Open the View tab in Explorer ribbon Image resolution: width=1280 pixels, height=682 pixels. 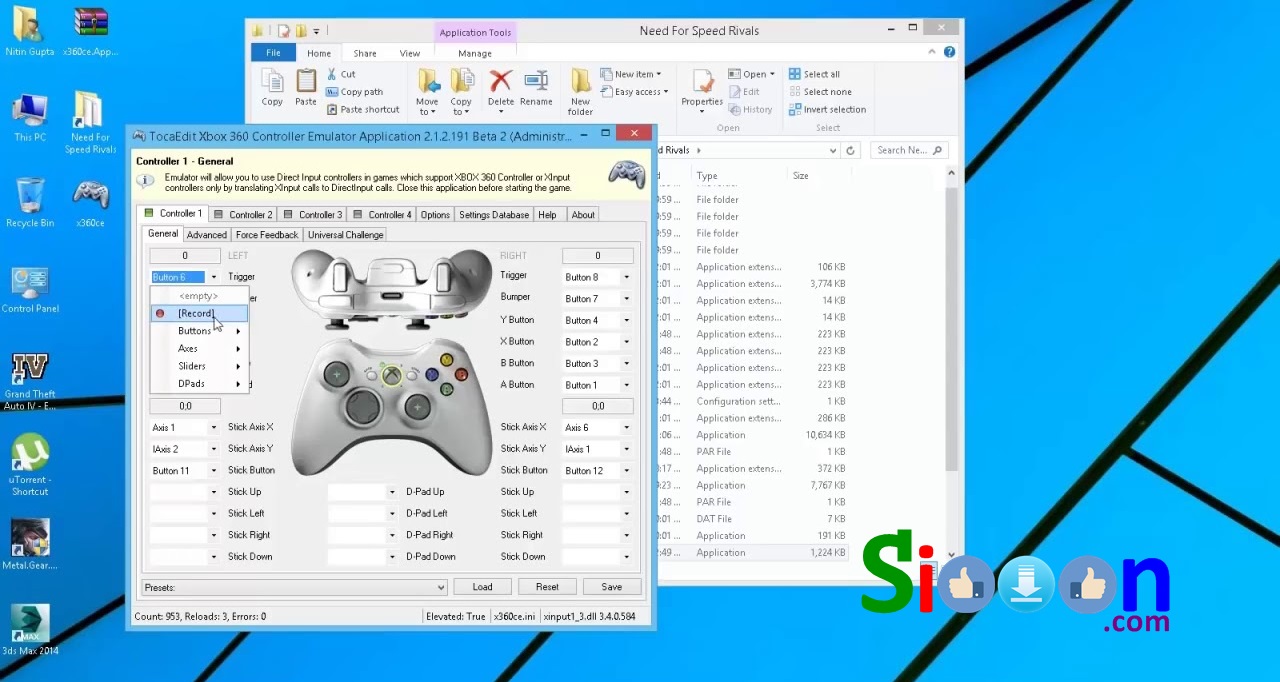[x=410, y=53]
